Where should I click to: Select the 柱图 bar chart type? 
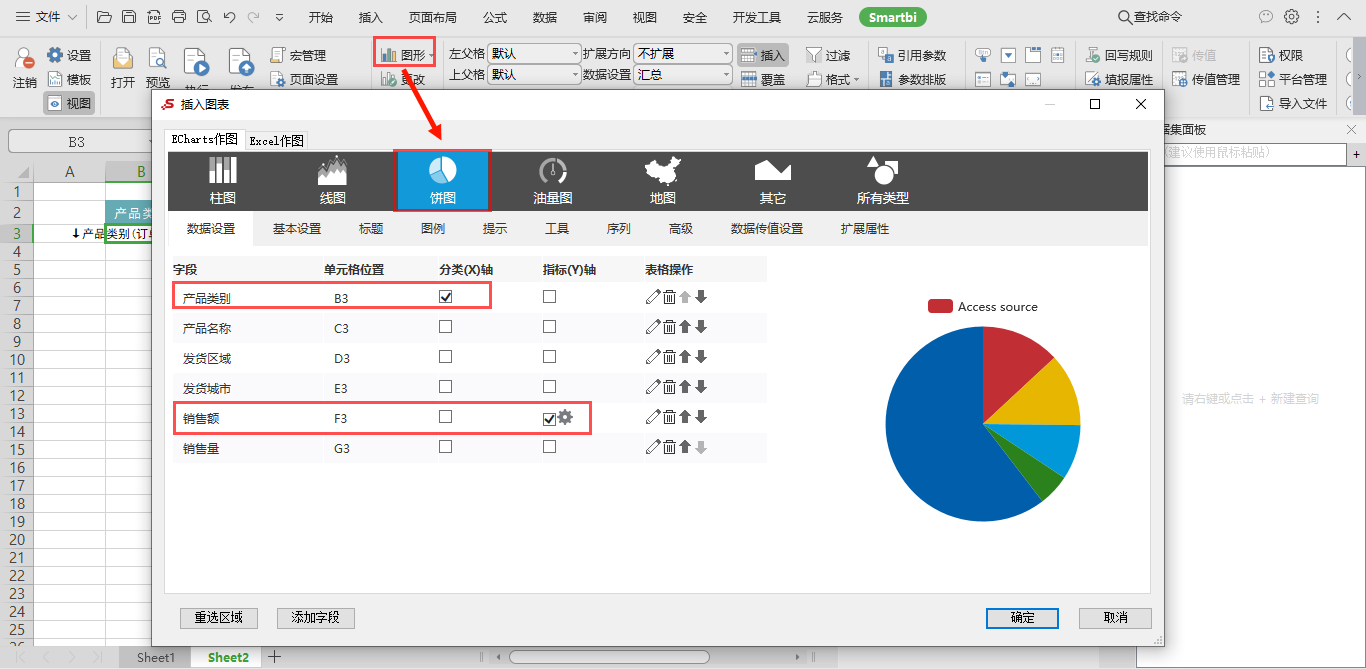223,181
